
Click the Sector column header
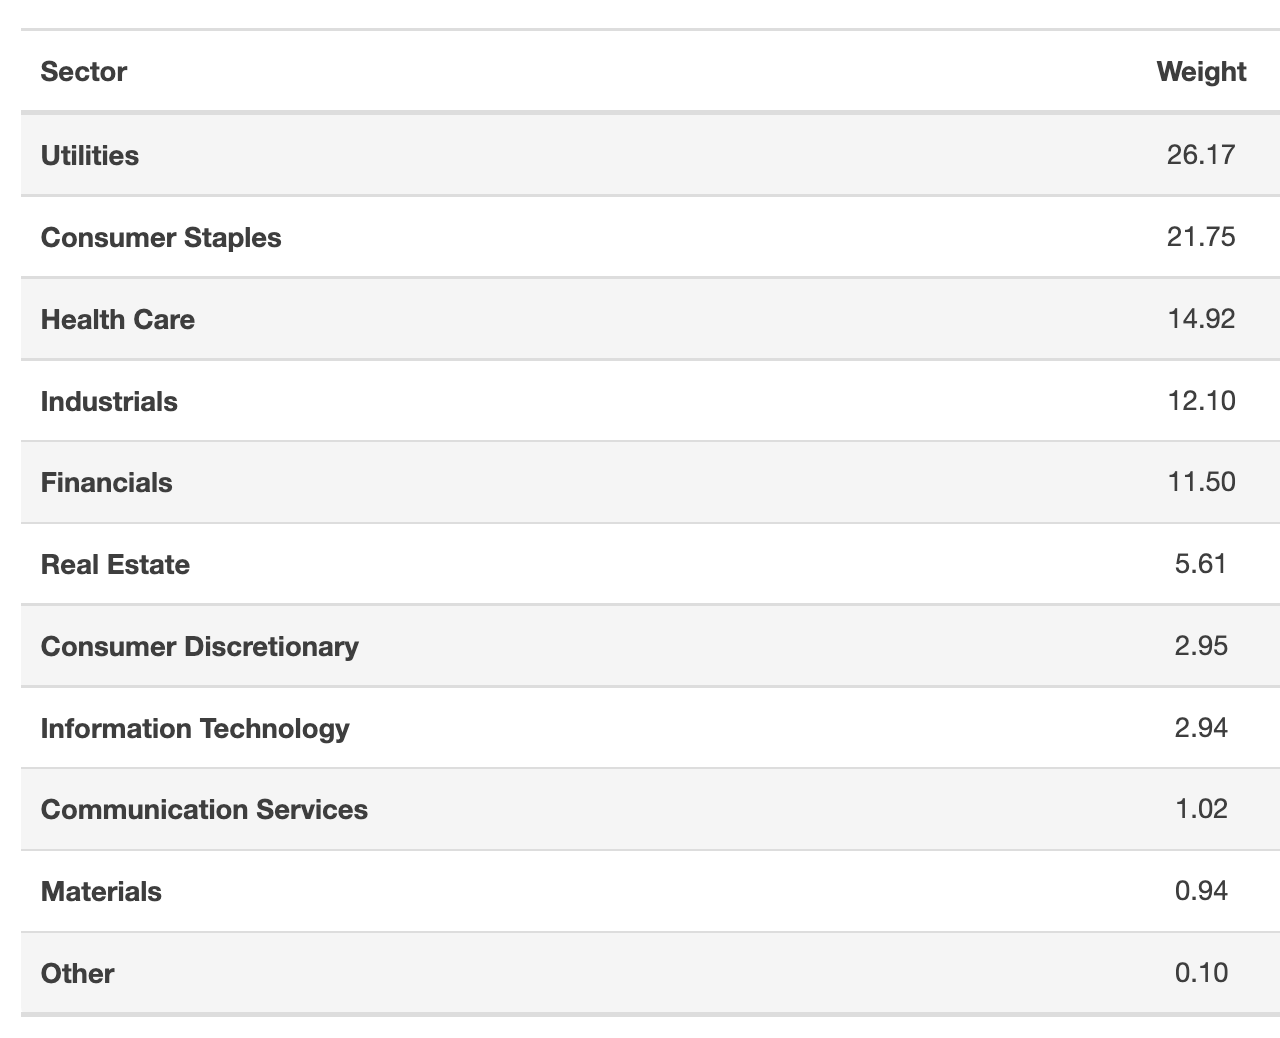[x=84, y=72]
